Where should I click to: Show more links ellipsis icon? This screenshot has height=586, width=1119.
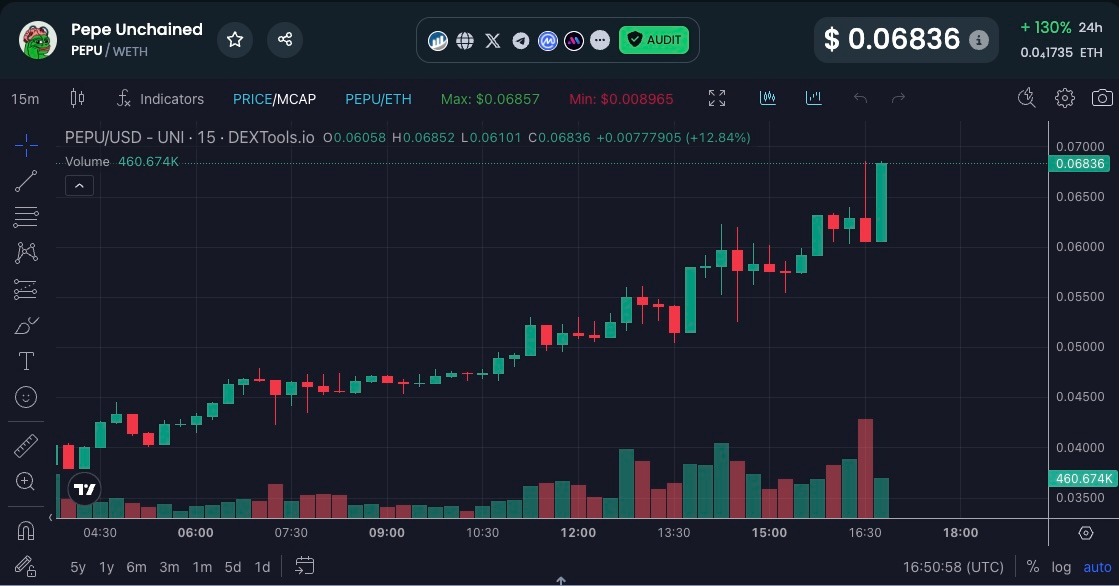[600, 41]
